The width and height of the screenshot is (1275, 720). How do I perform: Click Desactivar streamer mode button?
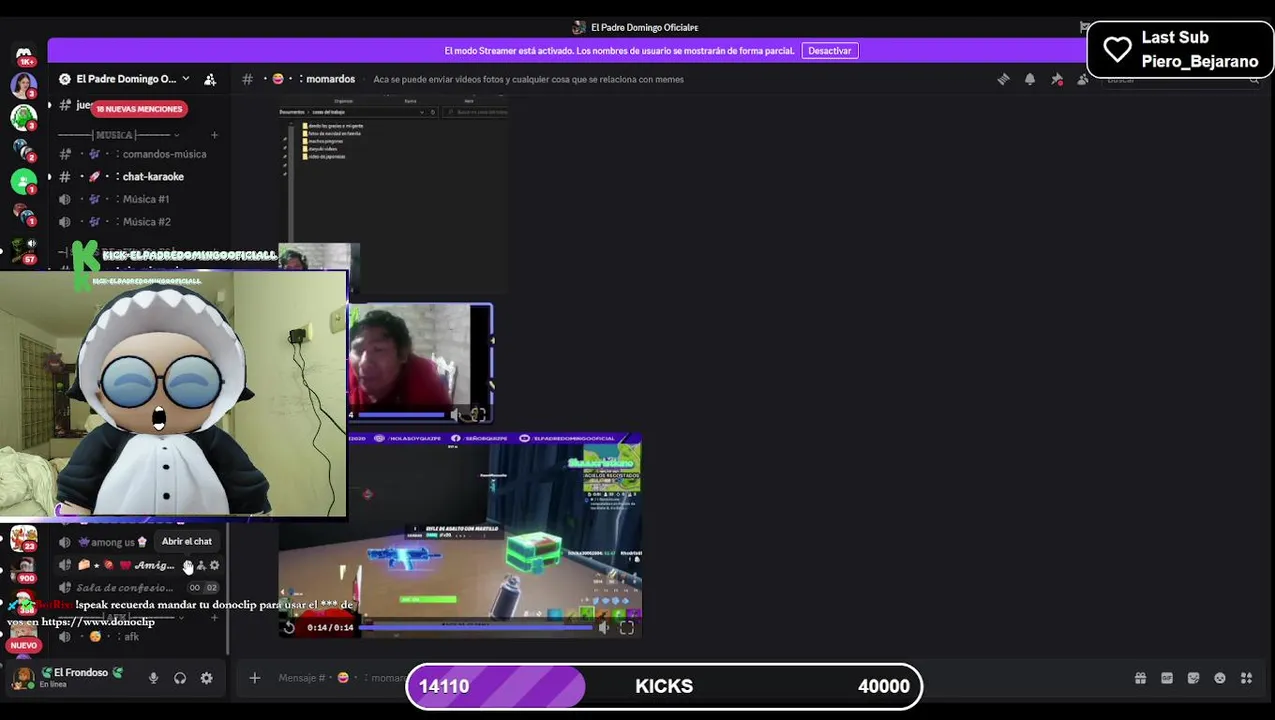coord(829,51)
